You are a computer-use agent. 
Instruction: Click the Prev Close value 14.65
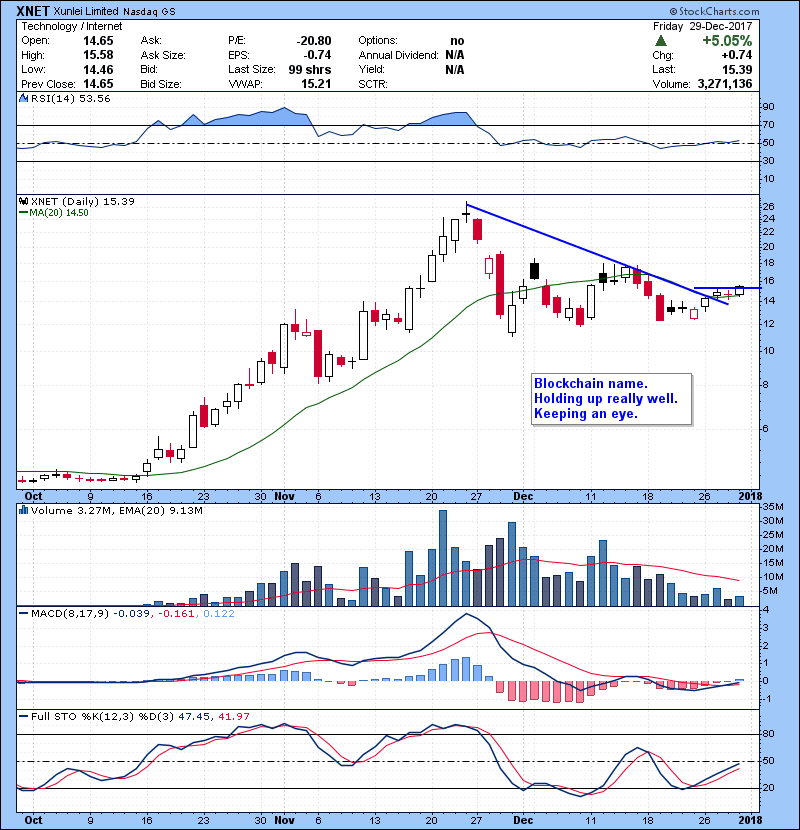tap(98, 84)
